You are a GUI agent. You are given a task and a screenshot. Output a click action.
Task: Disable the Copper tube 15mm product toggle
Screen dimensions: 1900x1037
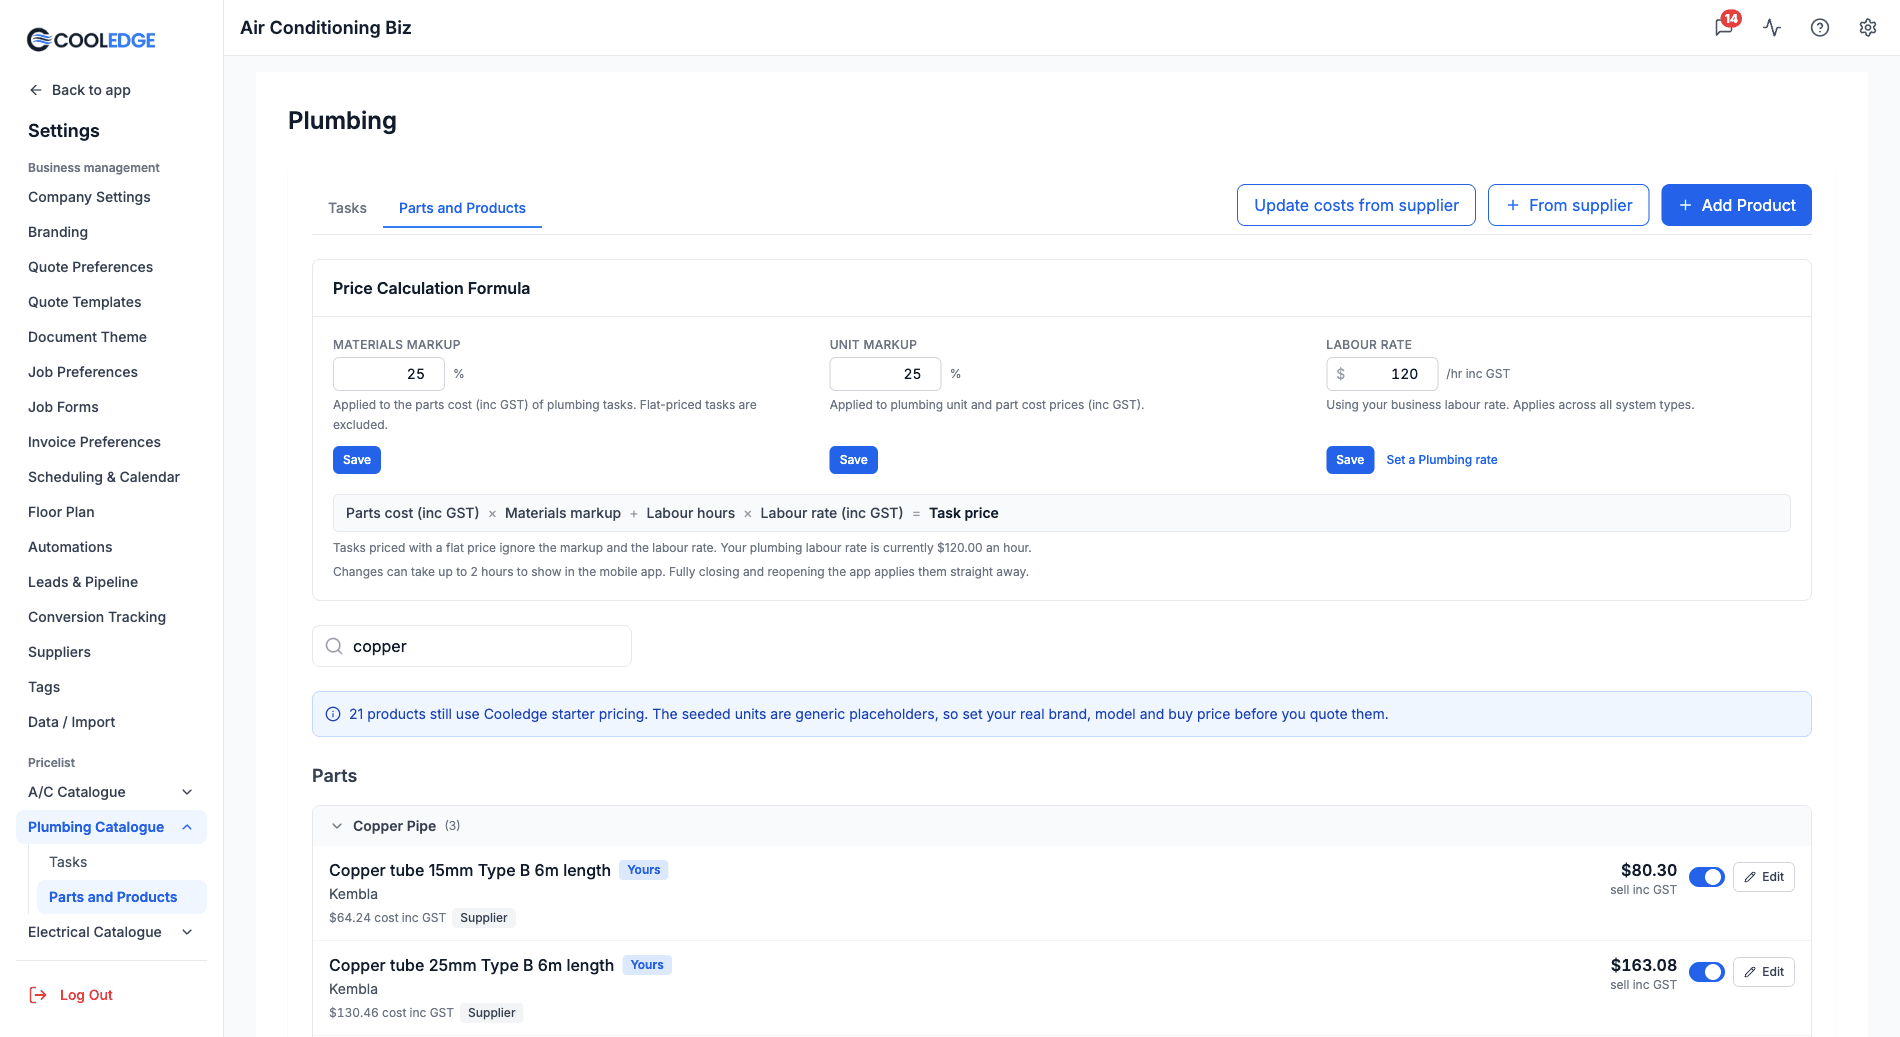click(1706, 877)
